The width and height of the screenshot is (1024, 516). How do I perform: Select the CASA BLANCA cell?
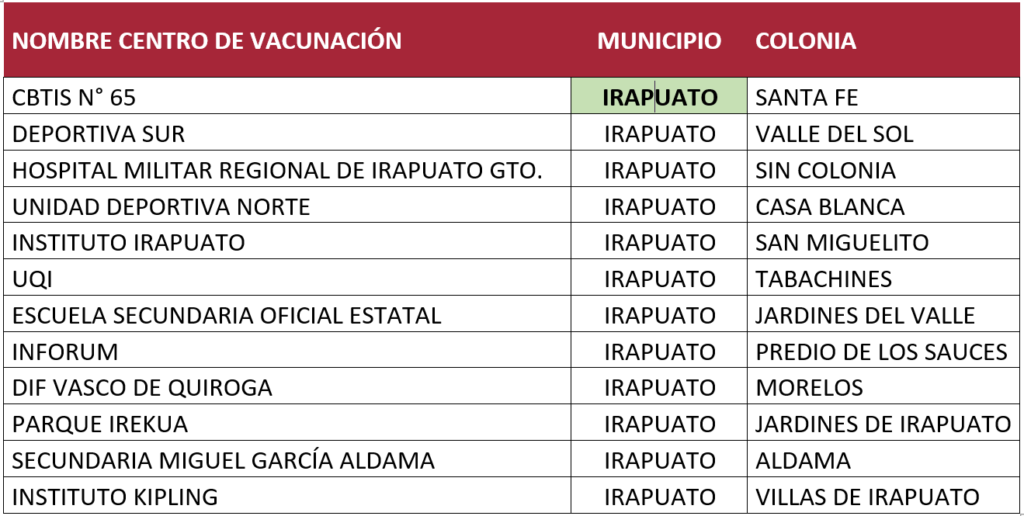click(x=830, y=207)
